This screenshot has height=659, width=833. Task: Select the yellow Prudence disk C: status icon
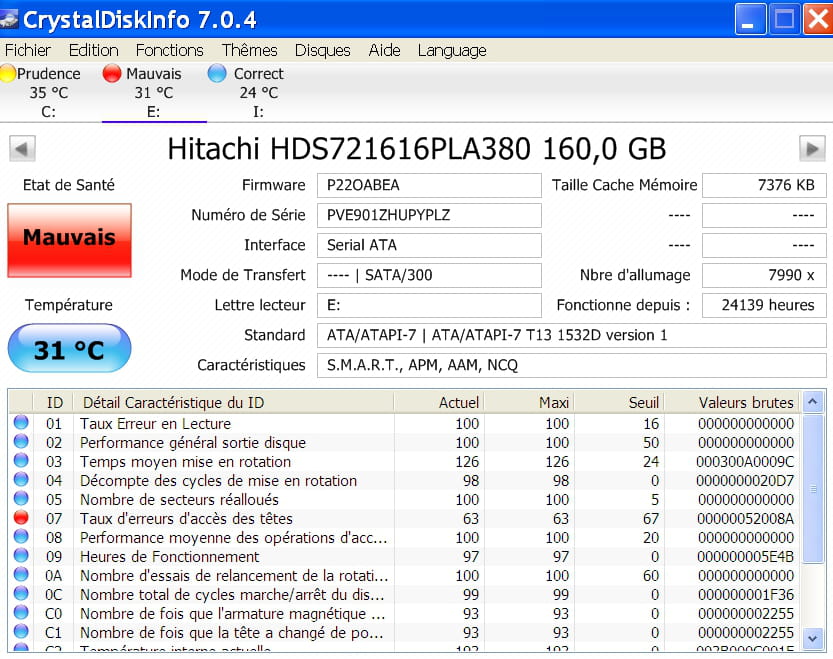click(7, 73)
